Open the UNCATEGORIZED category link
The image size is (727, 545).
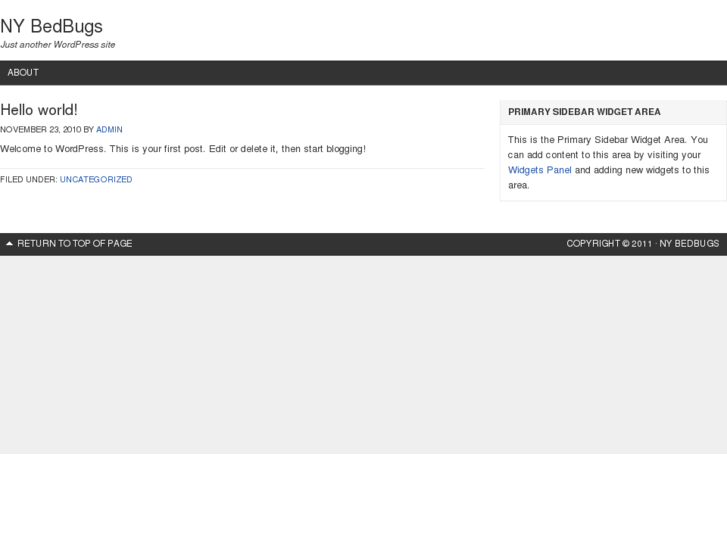coord(96,180)
